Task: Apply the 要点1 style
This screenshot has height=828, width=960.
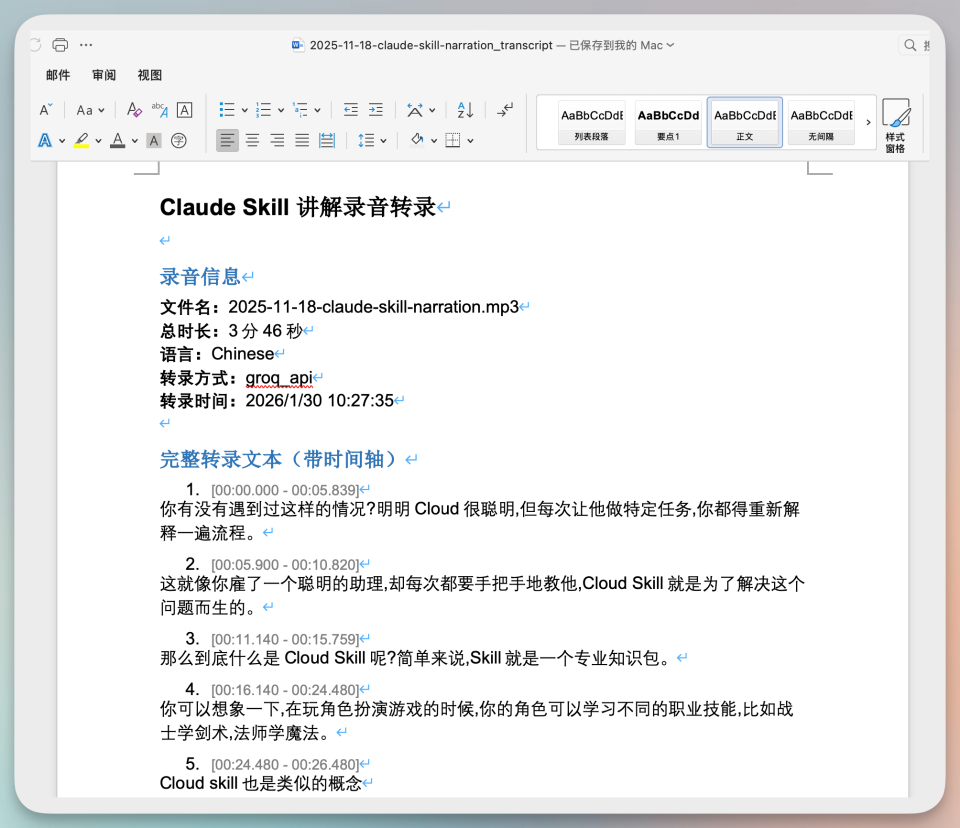Action: click(668, 122)
